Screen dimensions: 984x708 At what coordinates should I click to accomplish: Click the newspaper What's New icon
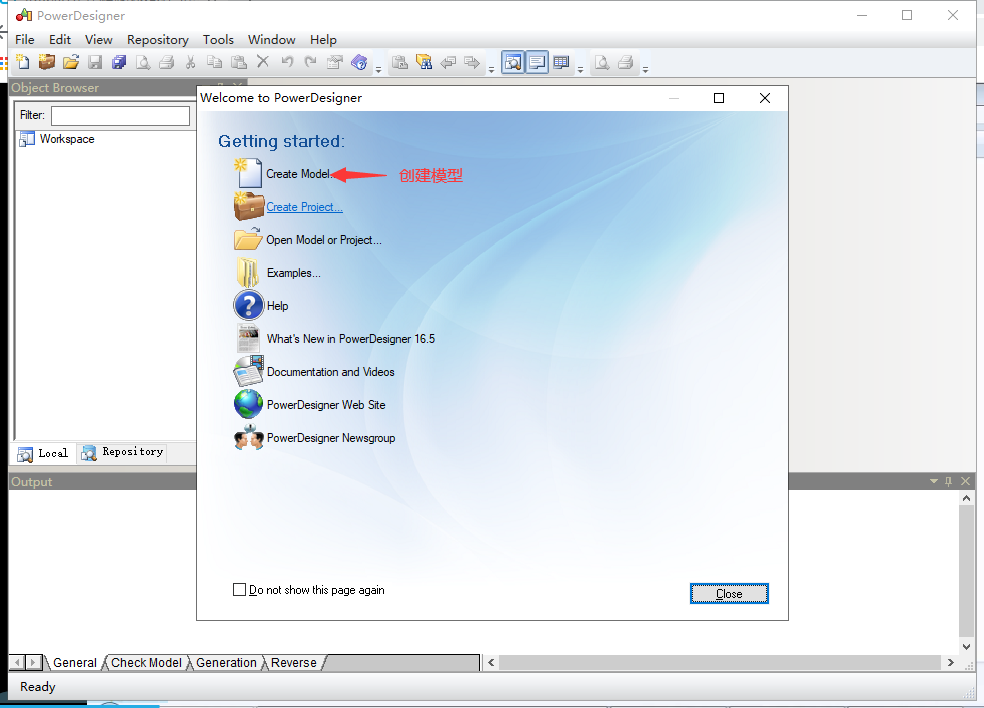click(x=249, y=338)
